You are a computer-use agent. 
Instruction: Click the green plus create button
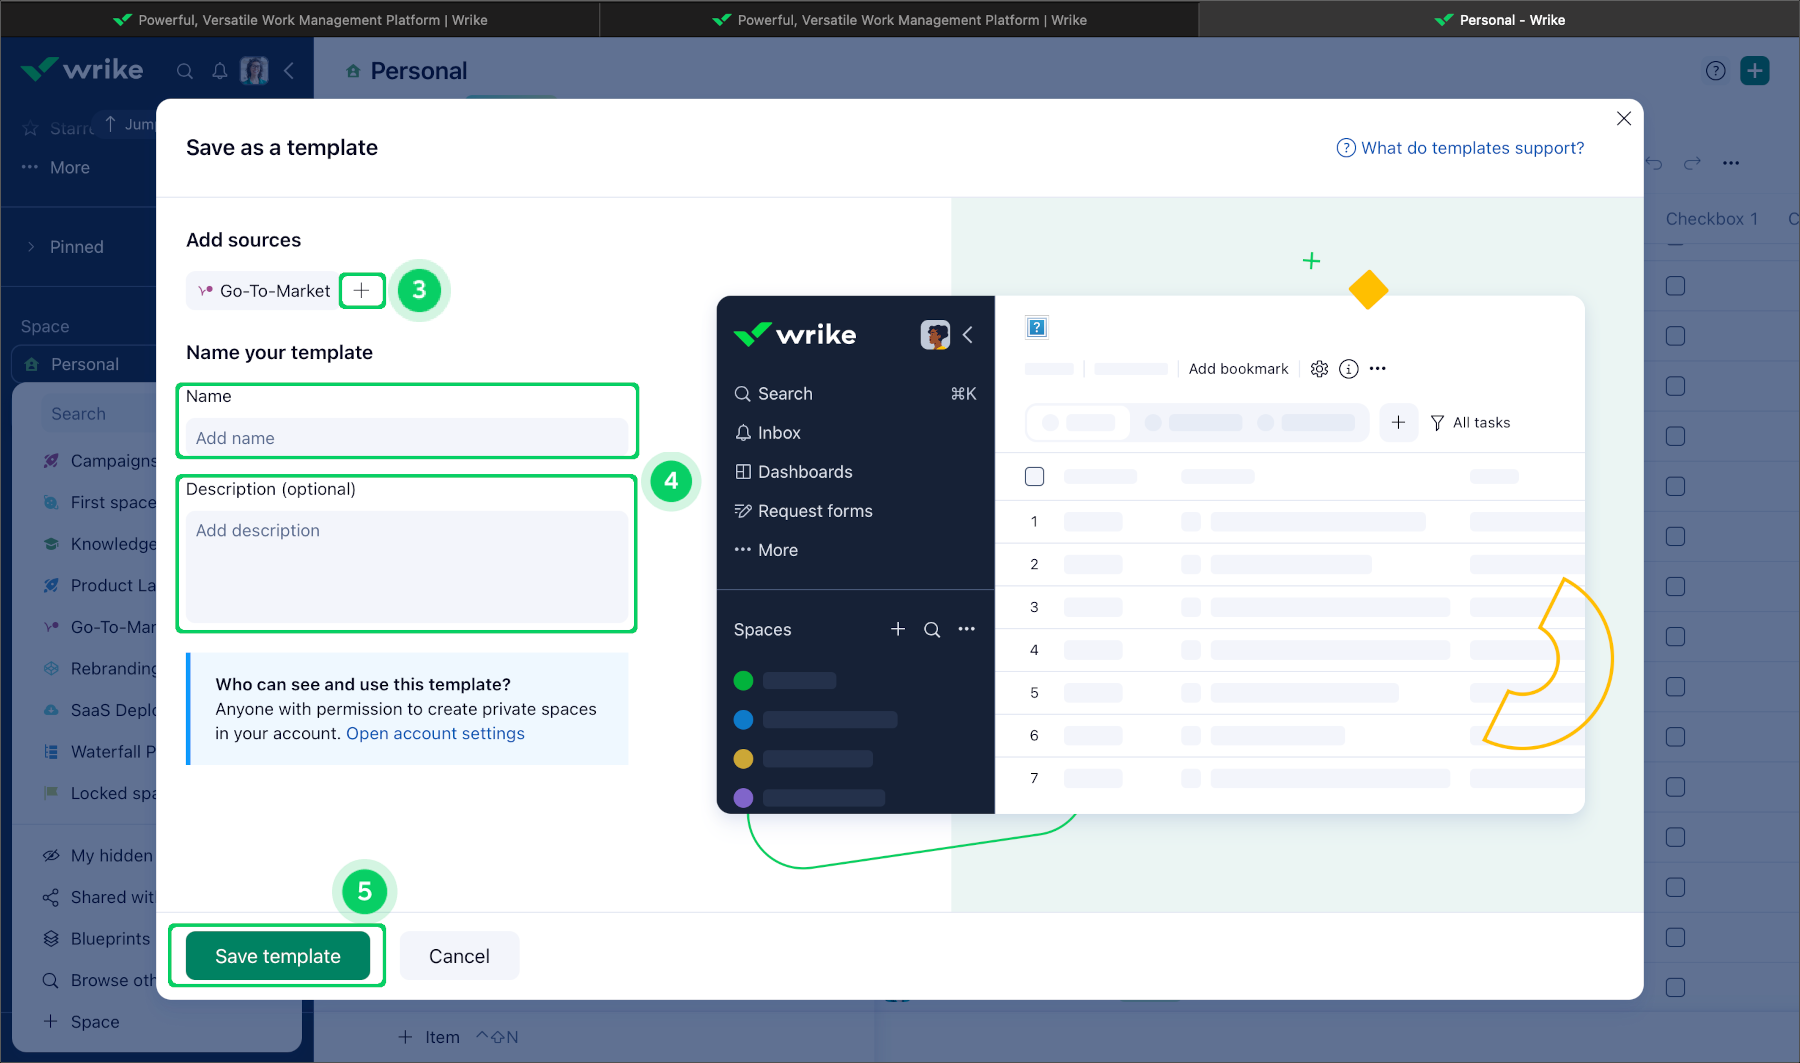(x=1754, y=71)
